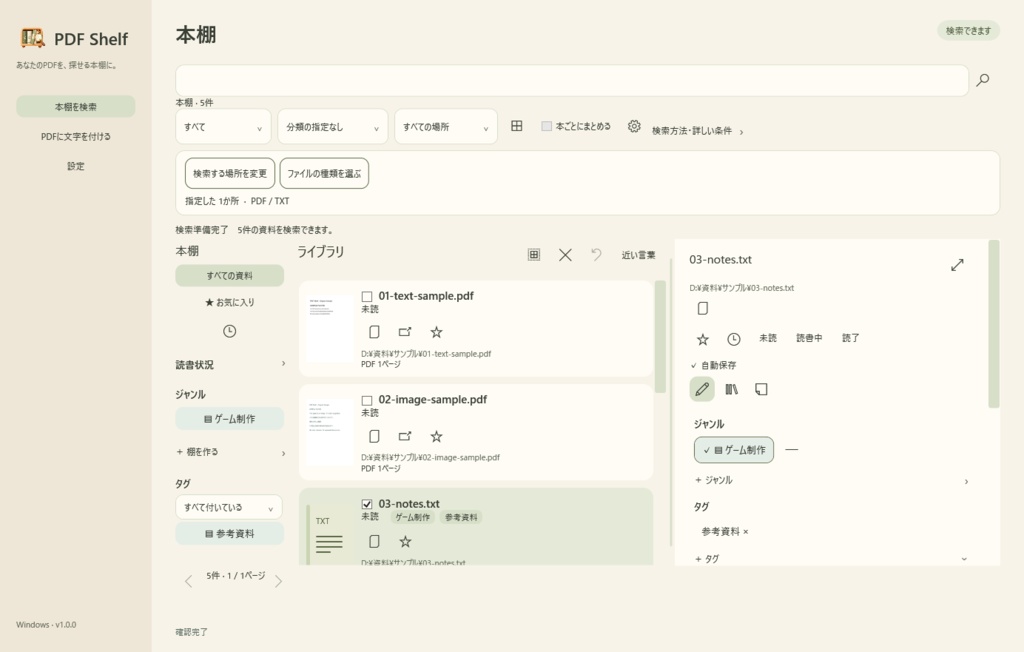The width and height of the screenshot is (1024, 652).
Task: Click the star in the detail panel
Action: 703,339
